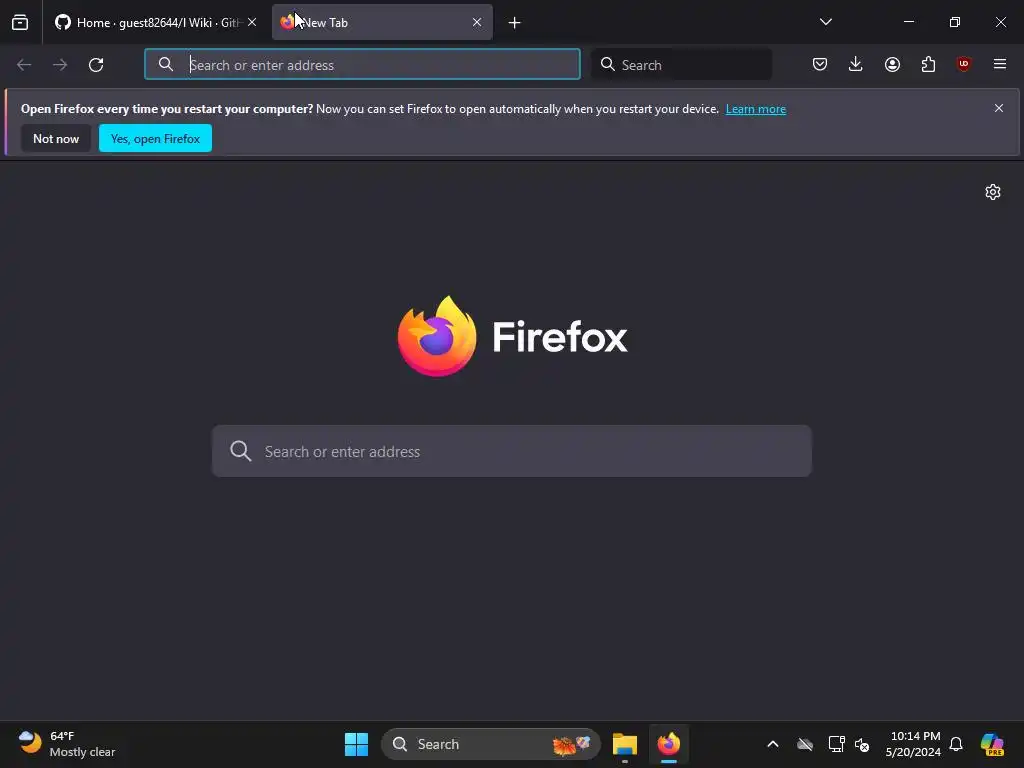Image resolution: width=1024 pixels, height=768 pixels.
Task: Open the Downloads panel
Action: [856, 64]
